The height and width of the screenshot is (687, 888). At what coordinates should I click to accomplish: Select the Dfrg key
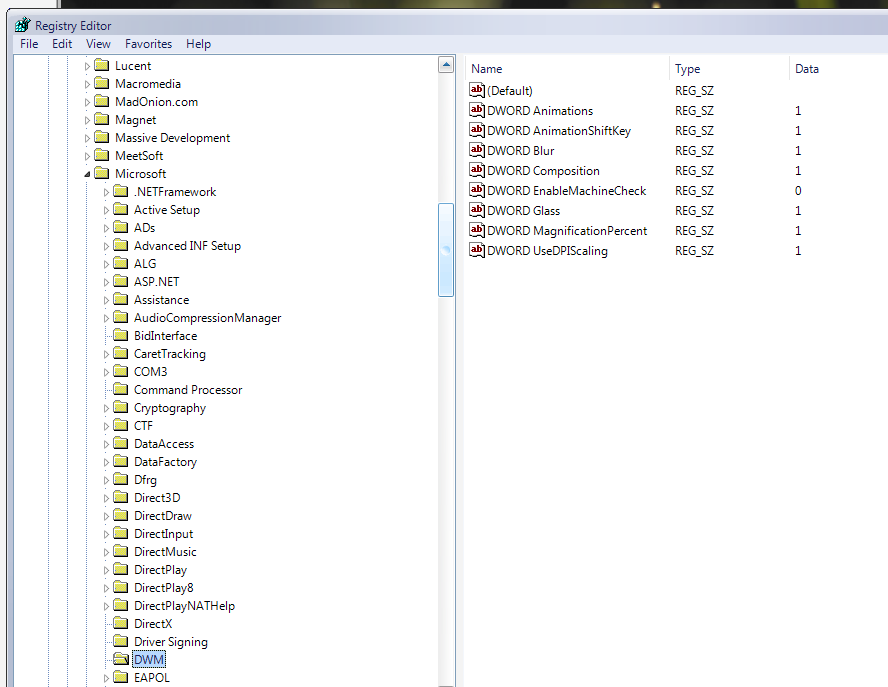[145, 480]
